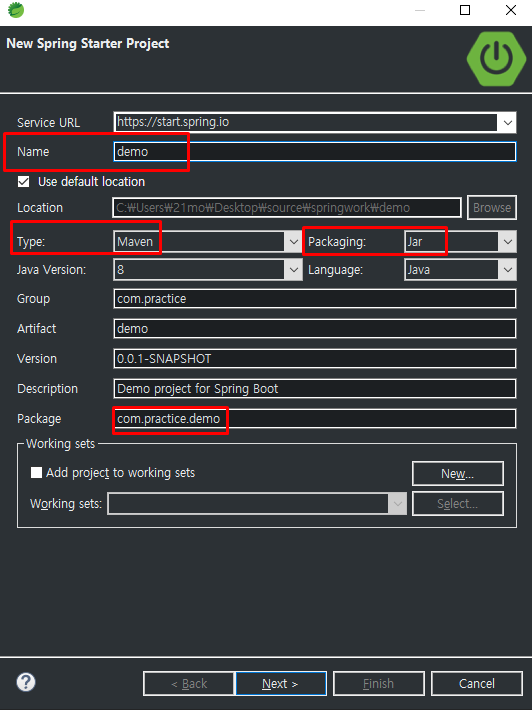532x710 pixels.
Task: Click the Artifact field
Action: (x=315, y=329)
